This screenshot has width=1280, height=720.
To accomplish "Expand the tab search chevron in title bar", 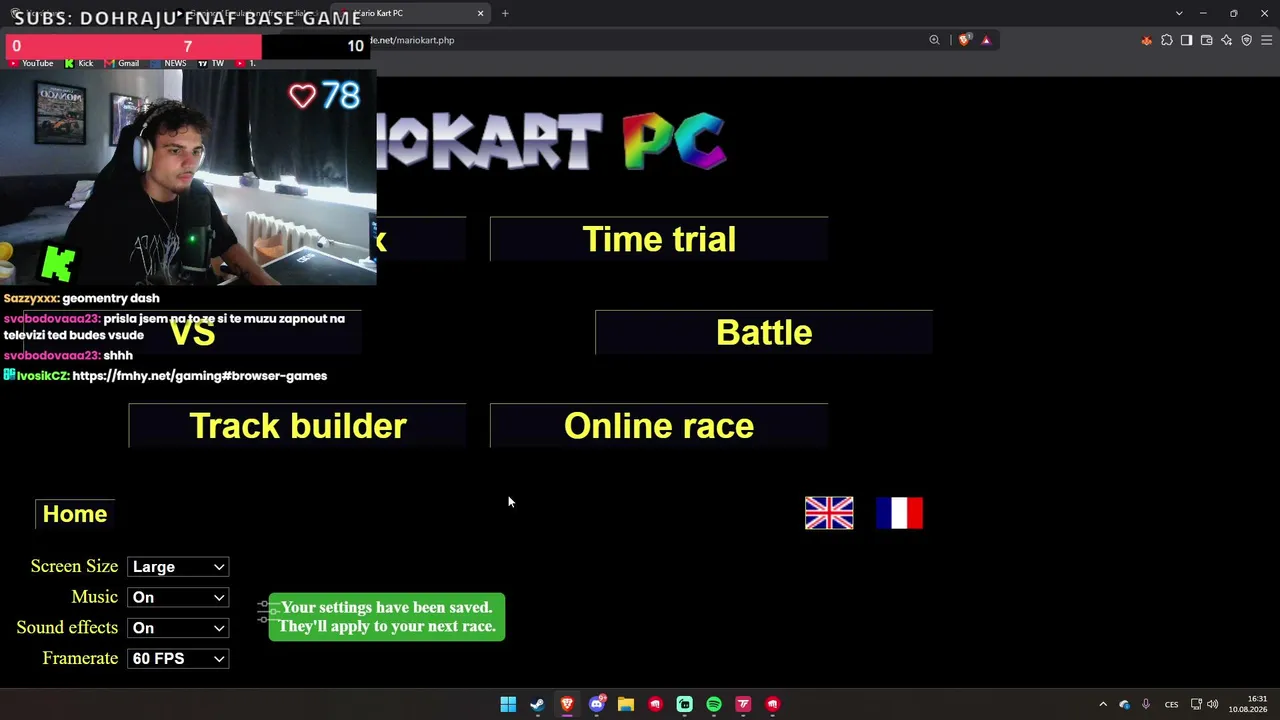I will point(1179,13).
